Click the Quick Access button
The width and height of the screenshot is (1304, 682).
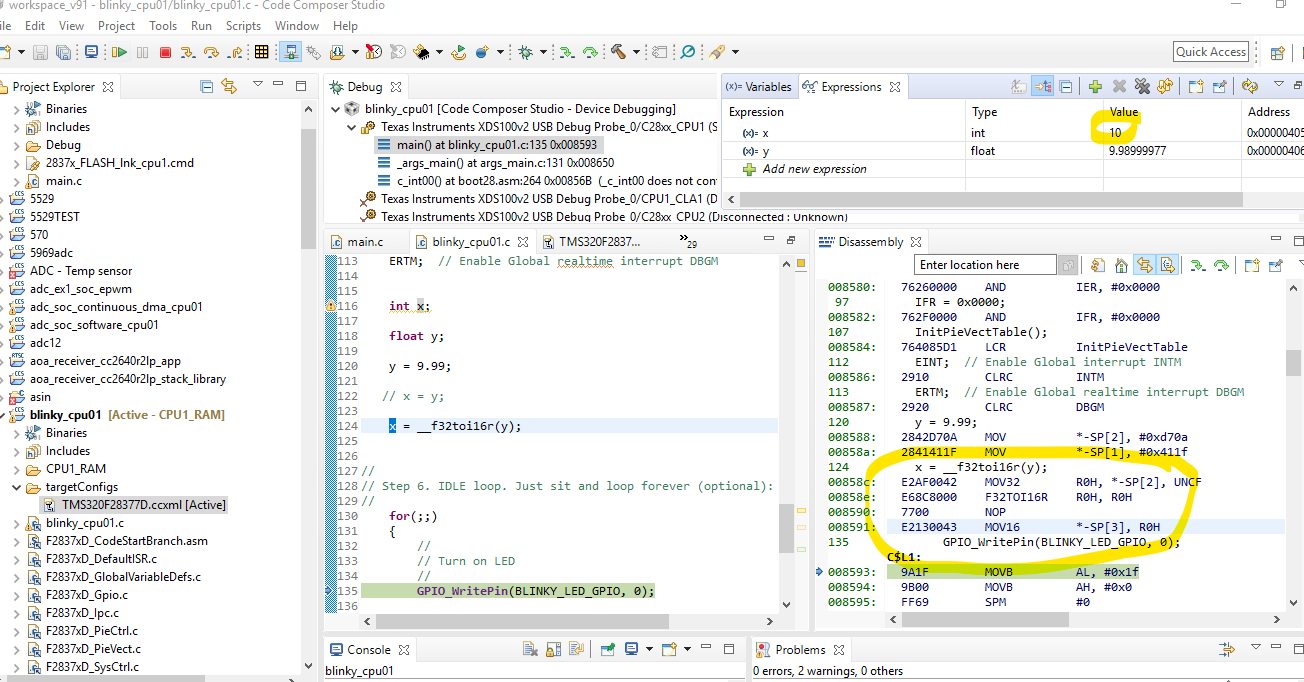tap(1210, 52)
